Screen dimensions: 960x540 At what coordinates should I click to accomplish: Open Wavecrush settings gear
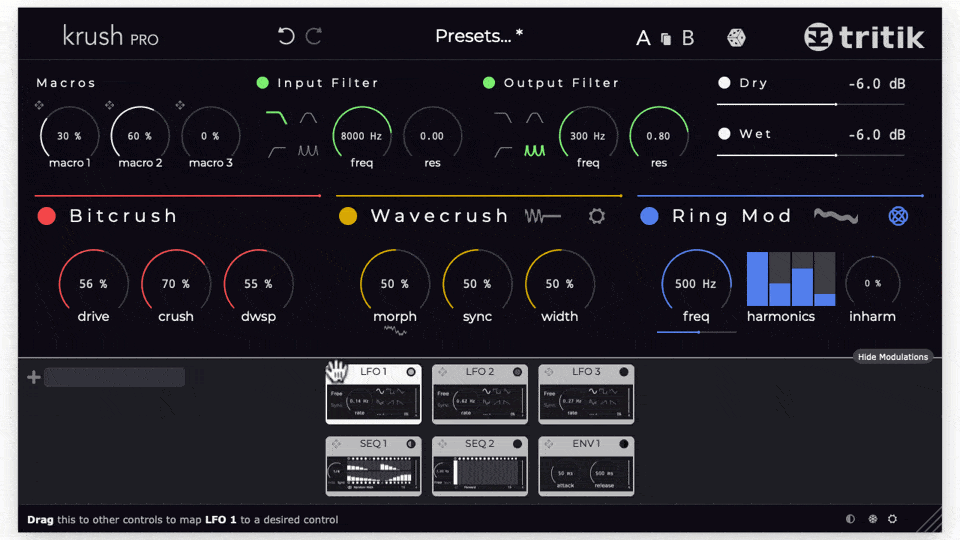[597, 216]
